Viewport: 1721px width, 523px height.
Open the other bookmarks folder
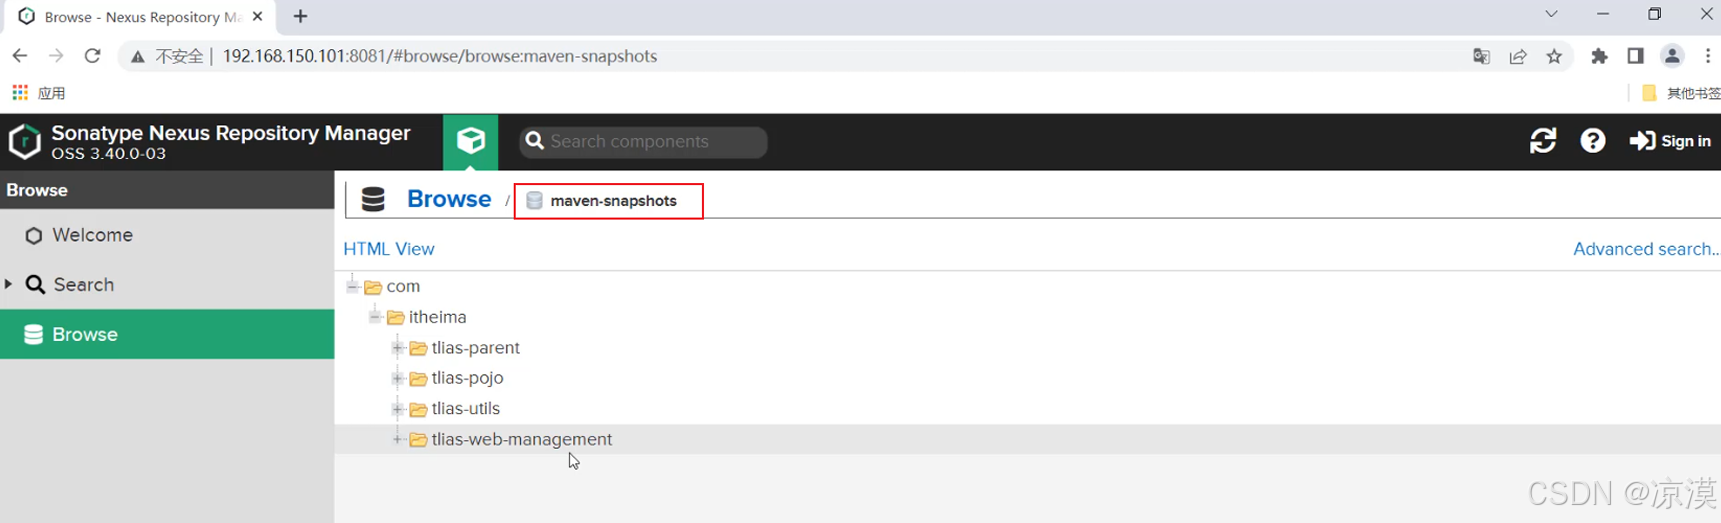point(1680,93)
